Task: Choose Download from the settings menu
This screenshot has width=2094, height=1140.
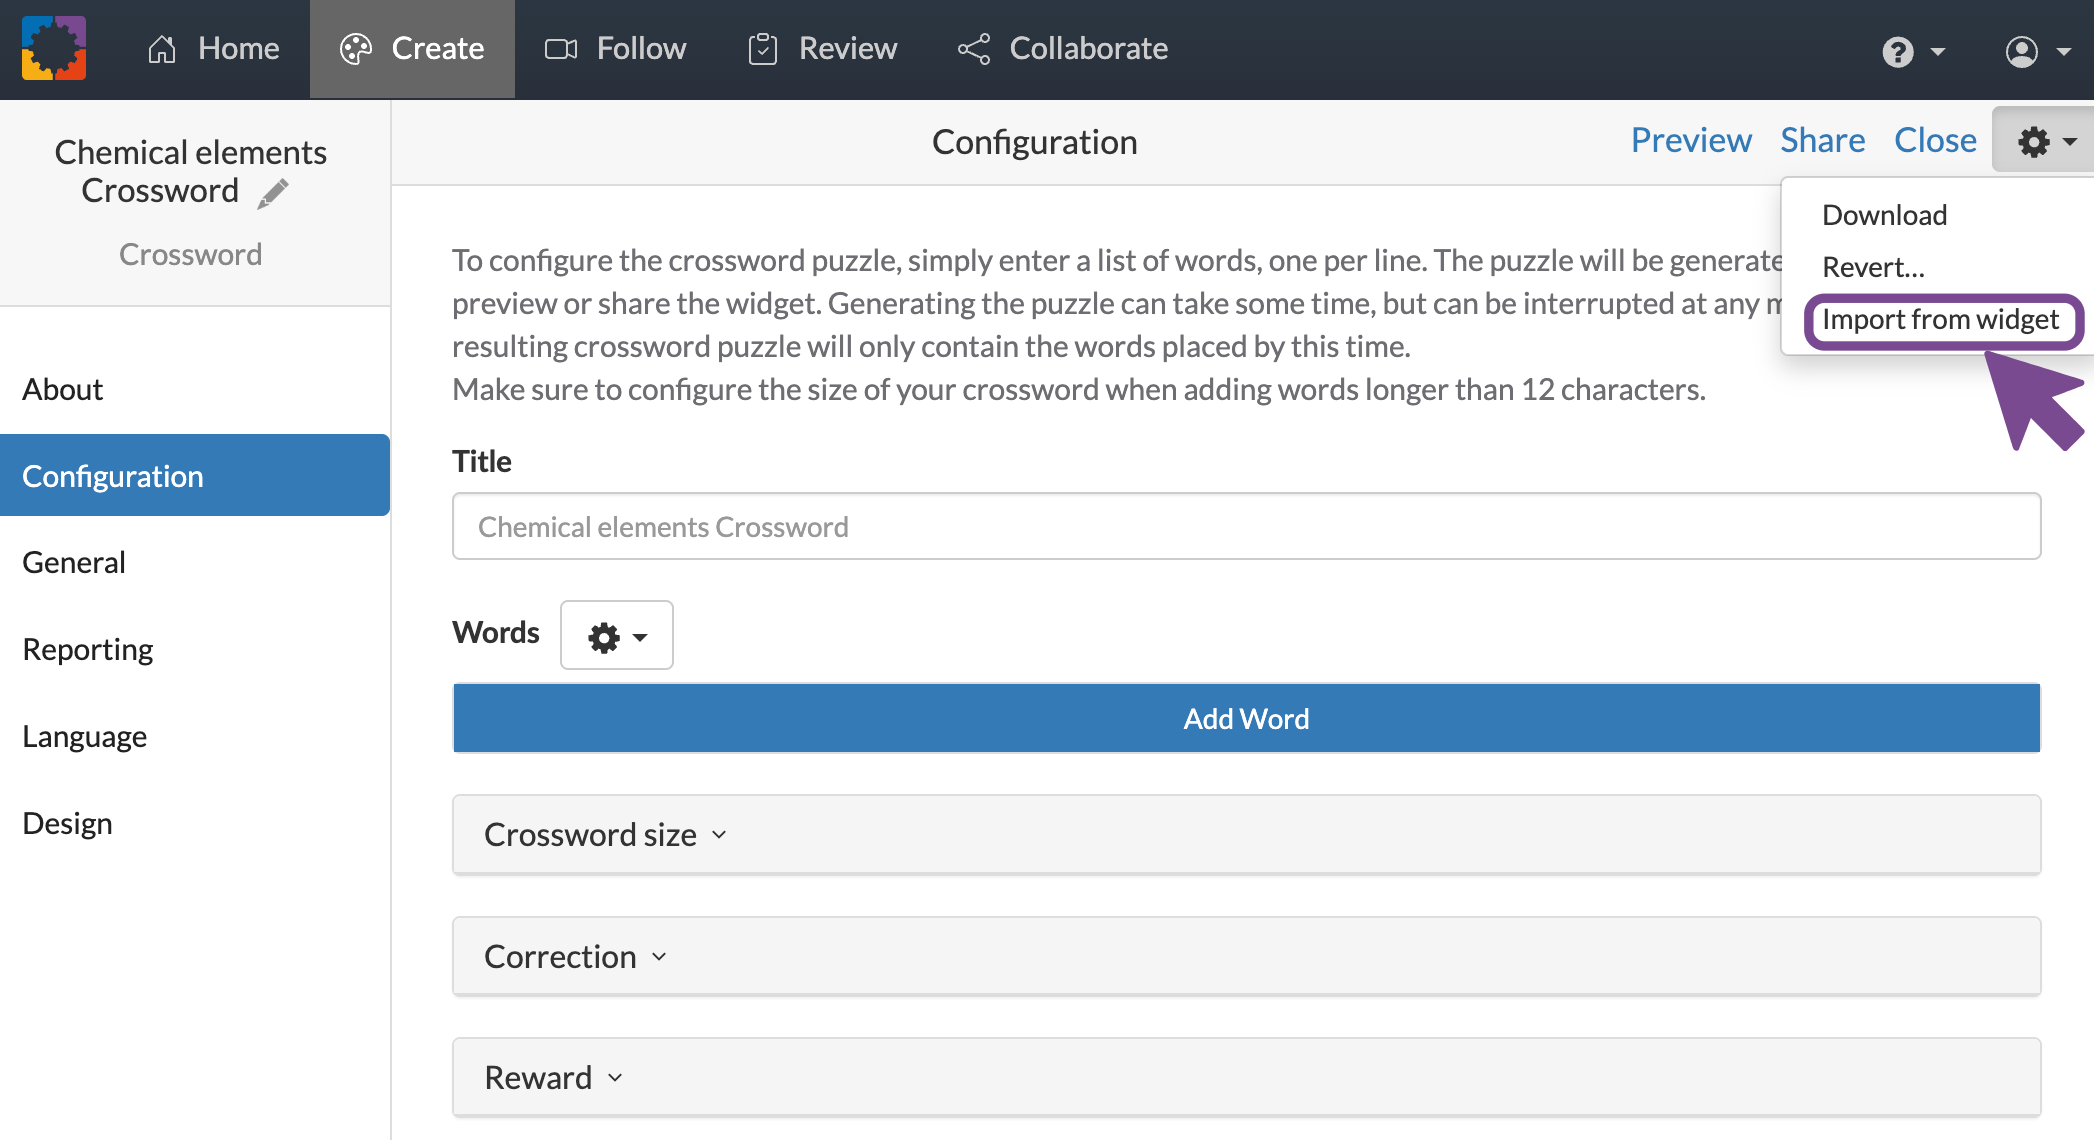Action: (1884, 214)
